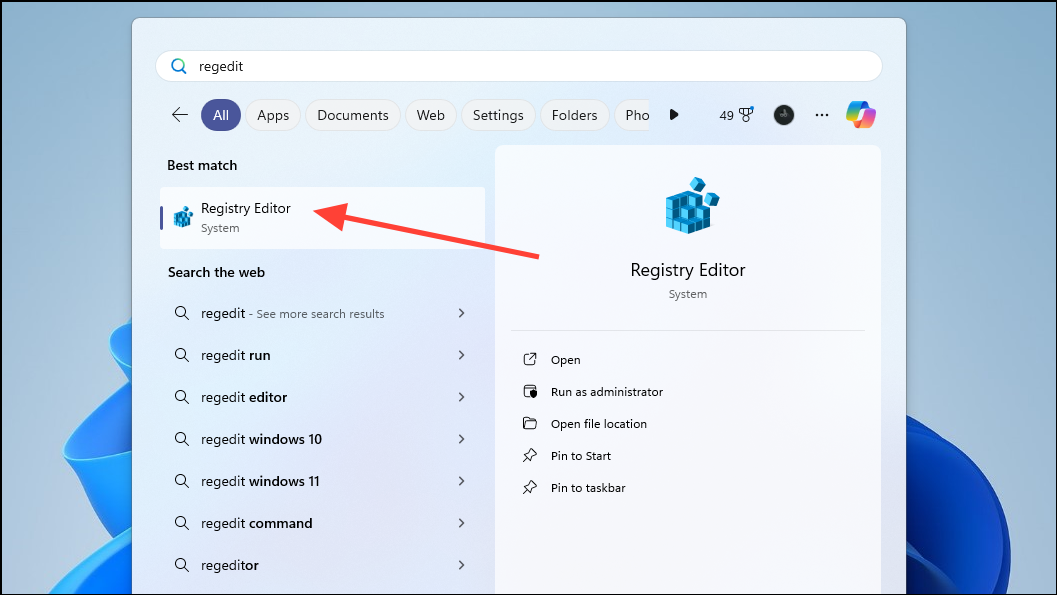Click search icon beside 'regedit run'
This screenshot has height=595, width=1057.
(x=182, y=354)
